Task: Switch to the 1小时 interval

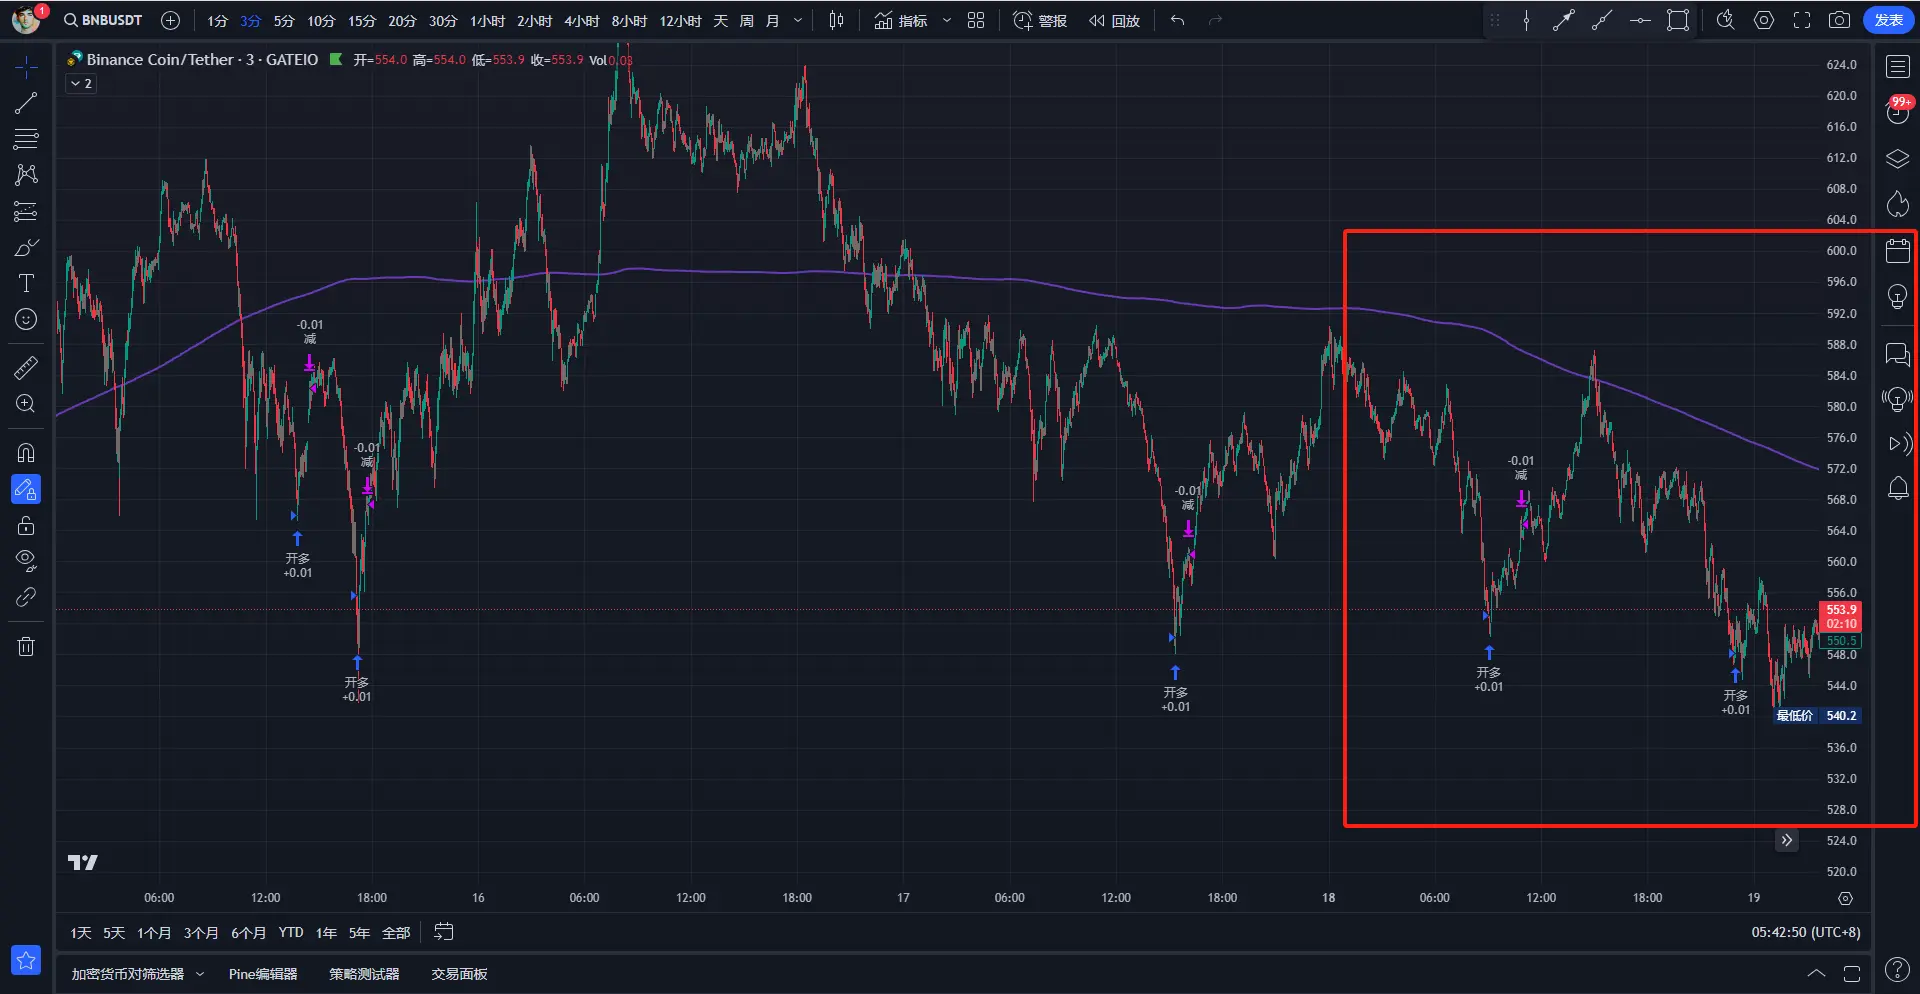Action: click(x=487, y=21)
